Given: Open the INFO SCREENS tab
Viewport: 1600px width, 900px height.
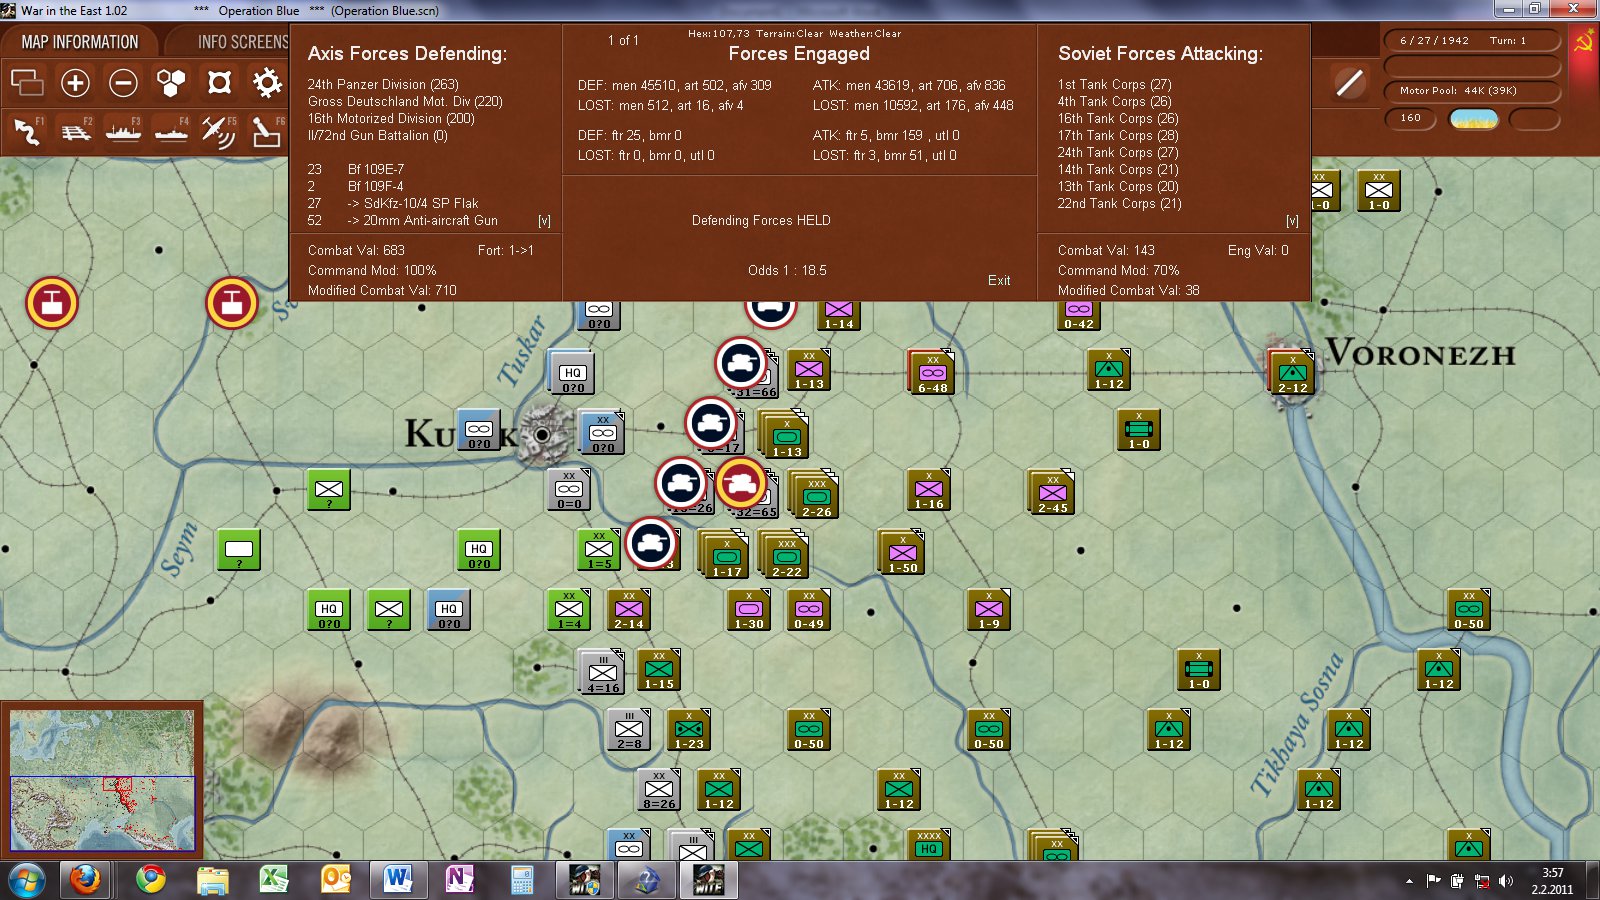Looking at the screenshot, I should pyautogui.click(x=242, y=42).
